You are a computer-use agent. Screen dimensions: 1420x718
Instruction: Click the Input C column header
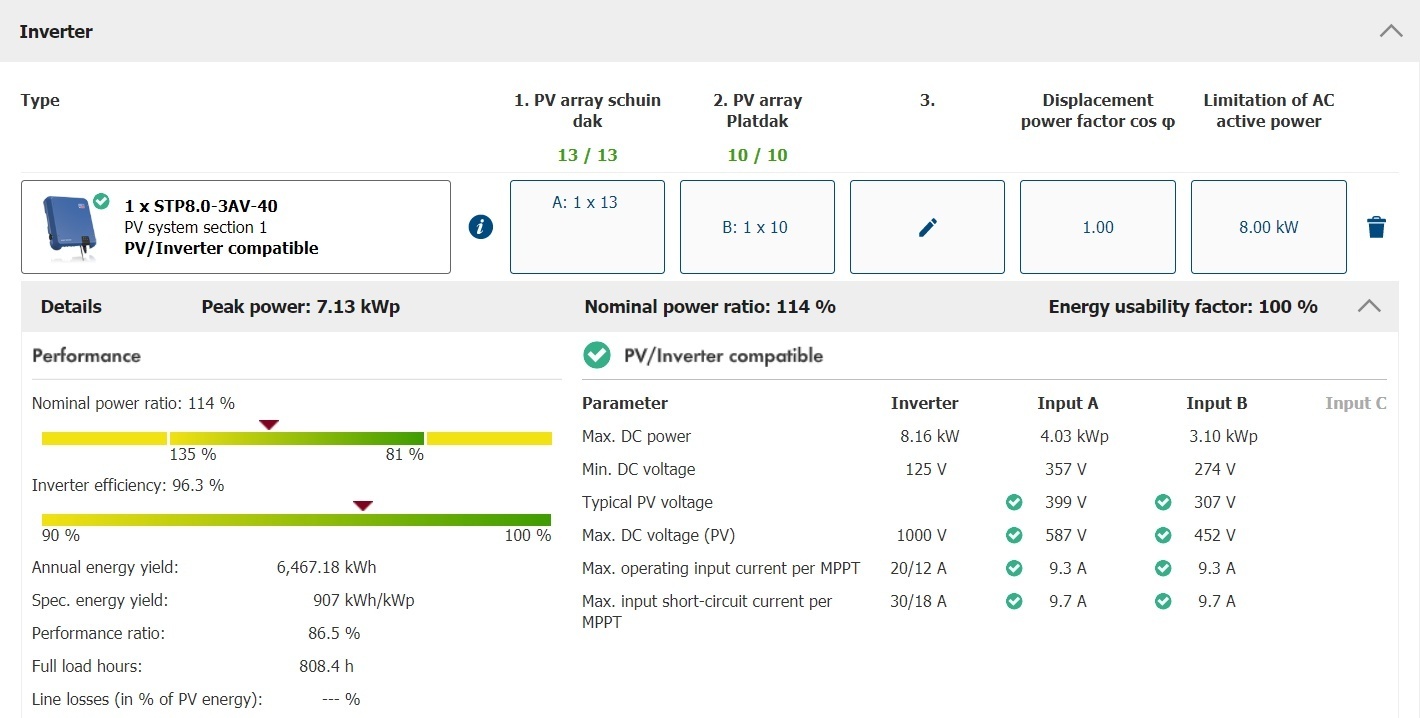1355,403
